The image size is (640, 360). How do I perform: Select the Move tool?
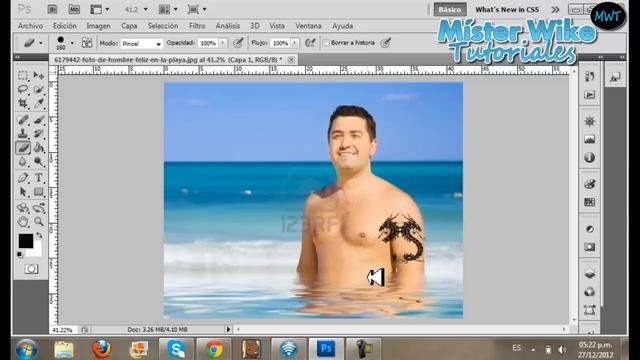click(39, 76)
